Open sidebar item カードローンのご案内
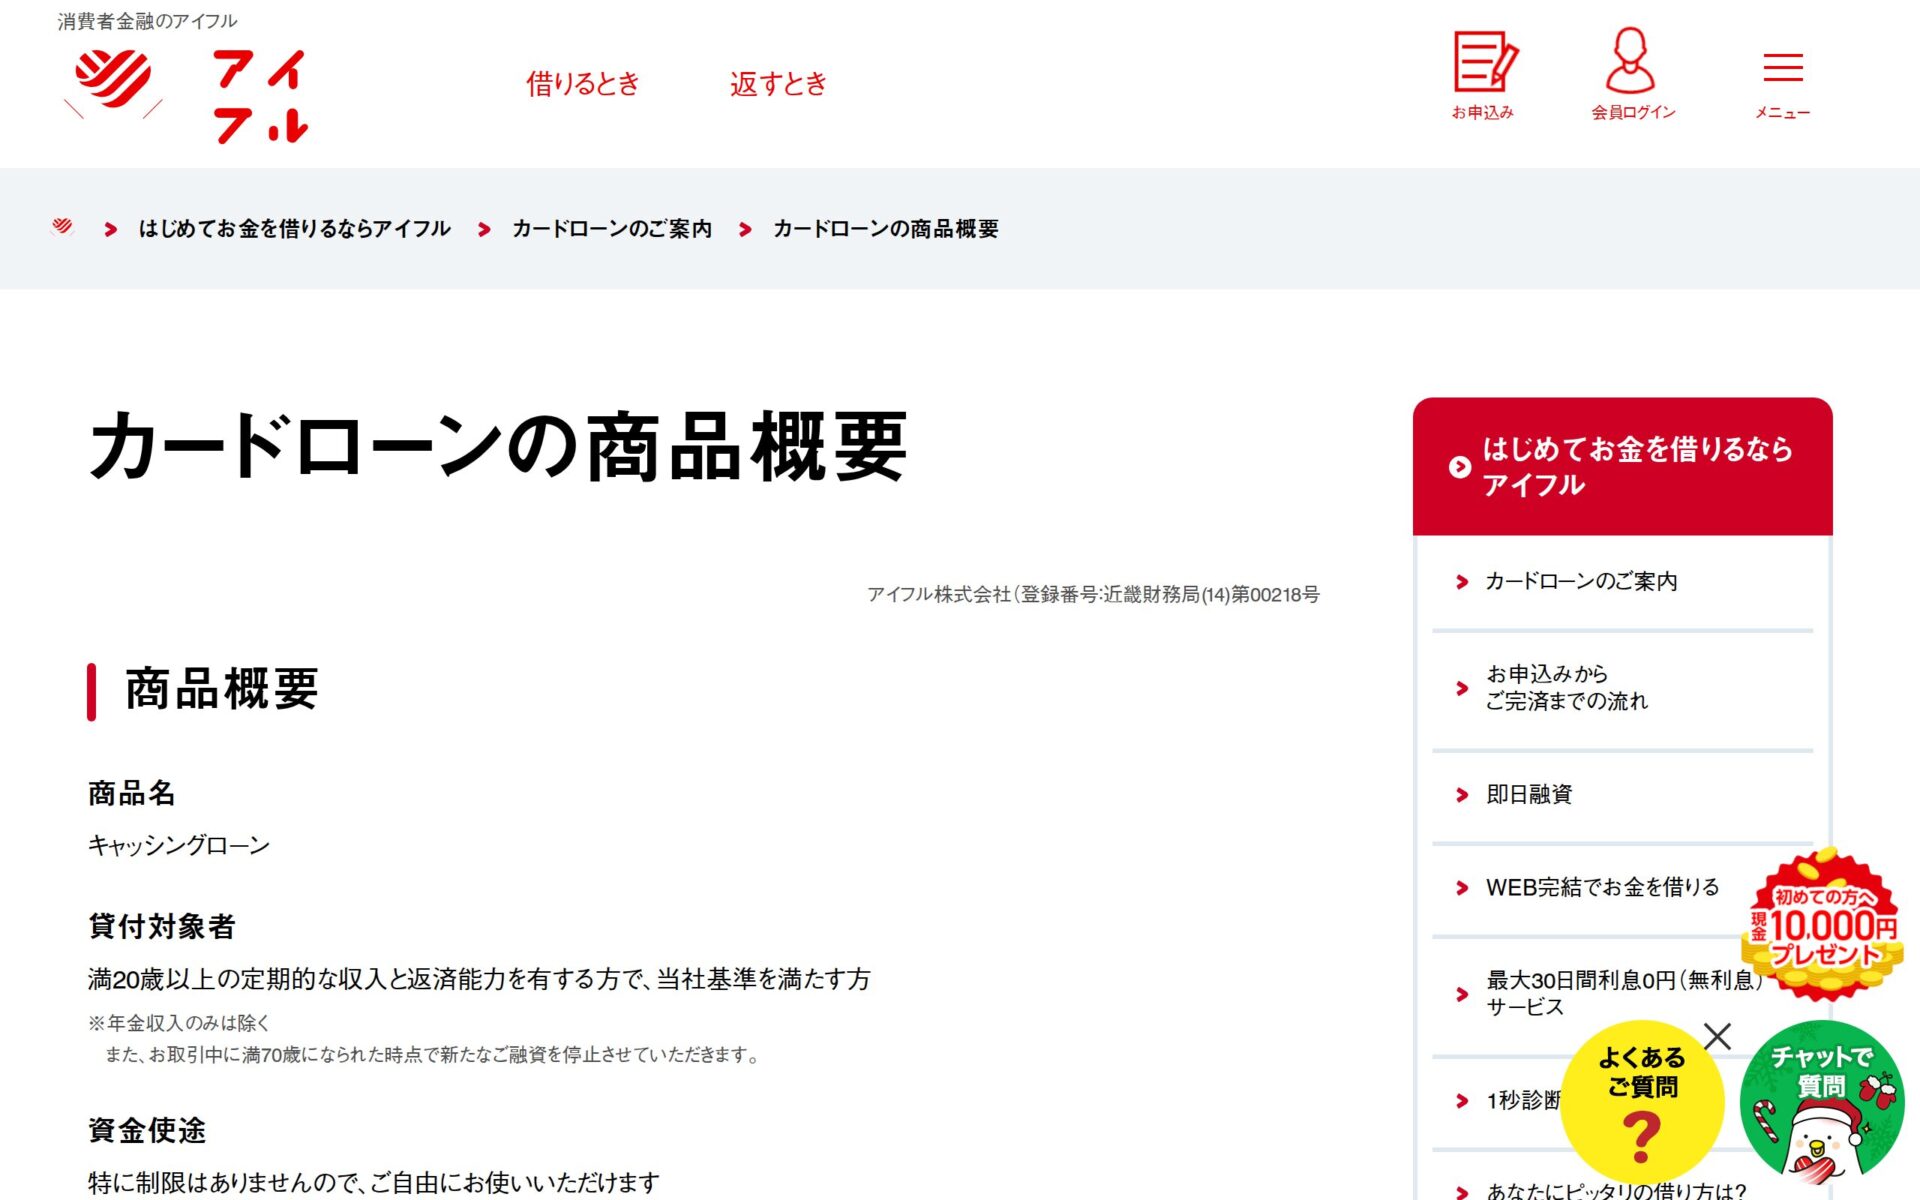 [x=1580, y=581]
